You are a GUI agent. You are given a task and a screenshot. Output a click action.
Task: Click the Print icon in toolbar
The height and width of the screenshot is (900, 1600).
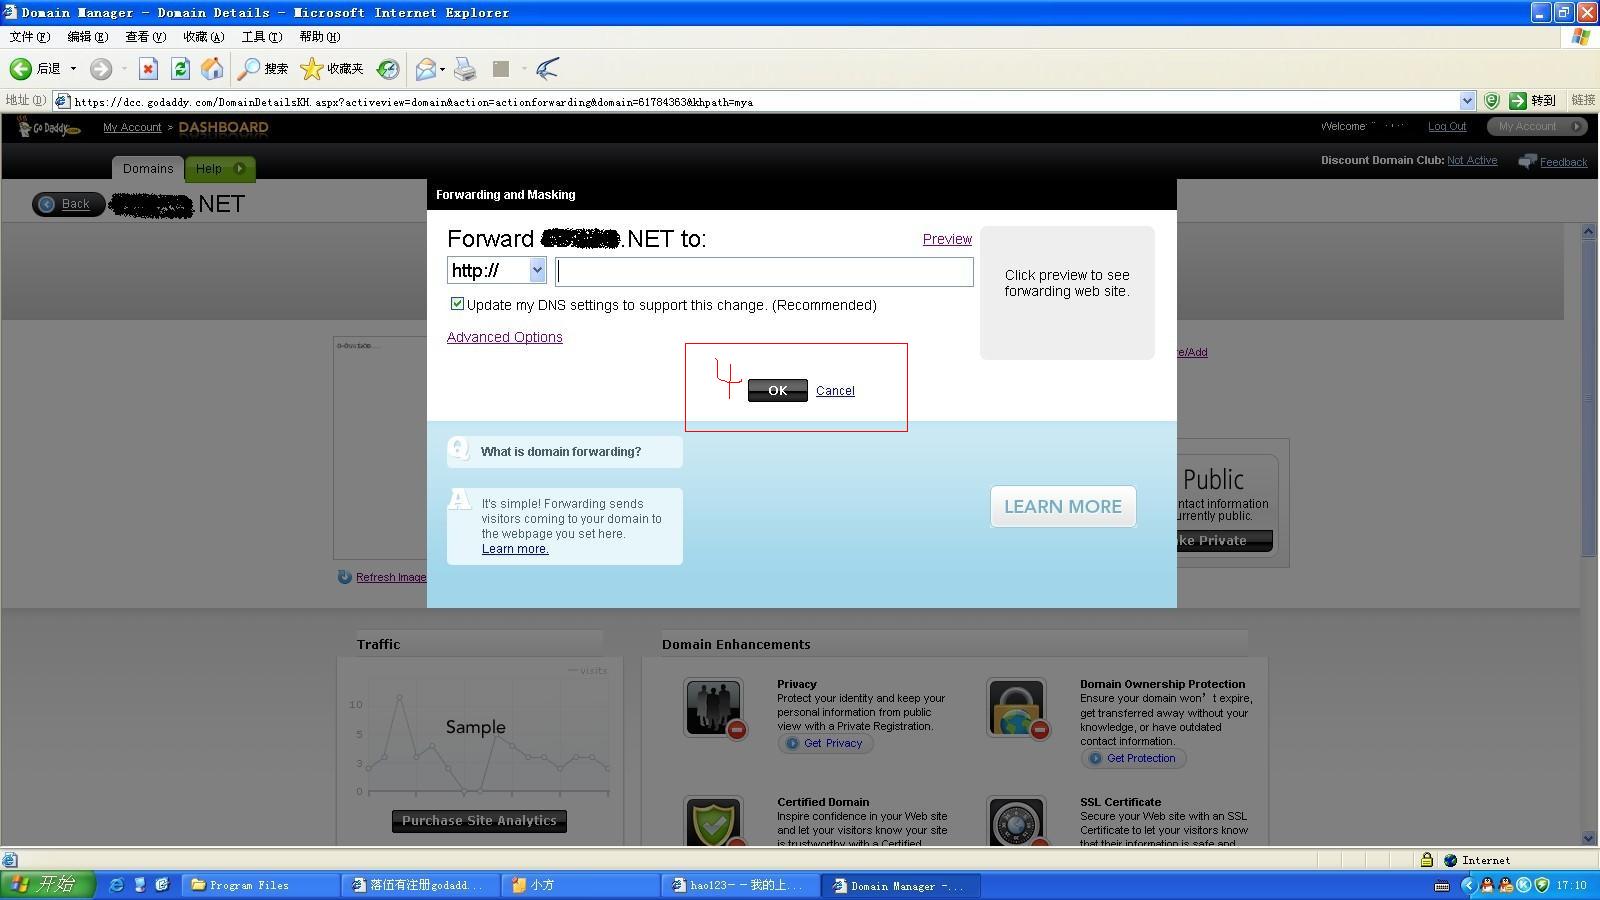point(465,69)
